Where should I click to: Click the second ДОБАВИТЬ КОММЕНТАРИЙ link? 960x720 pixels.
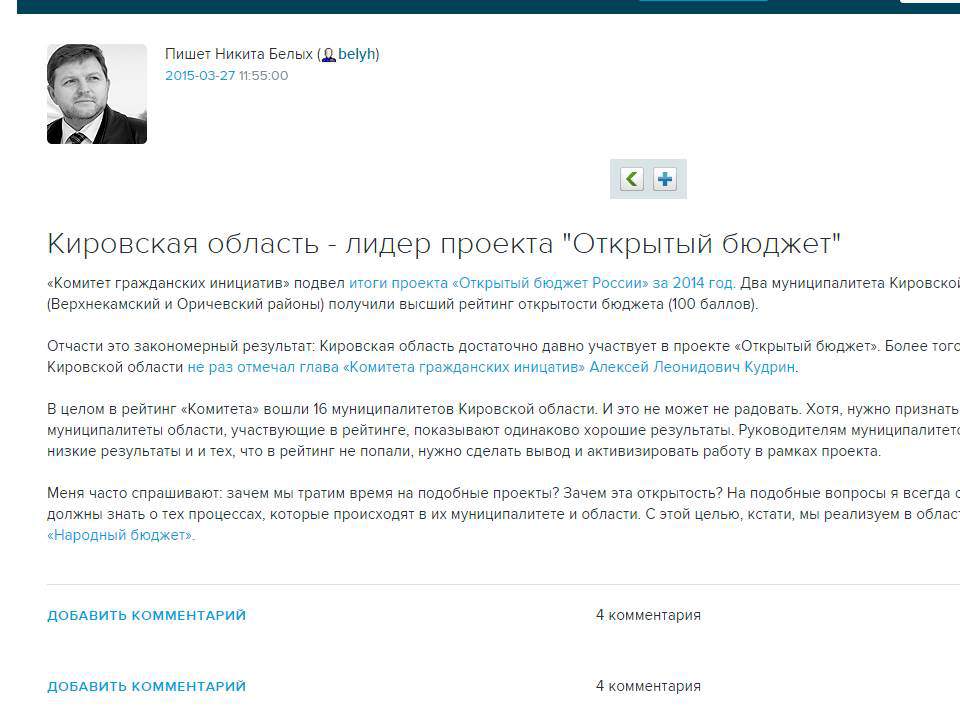click(x=146, y=687)
